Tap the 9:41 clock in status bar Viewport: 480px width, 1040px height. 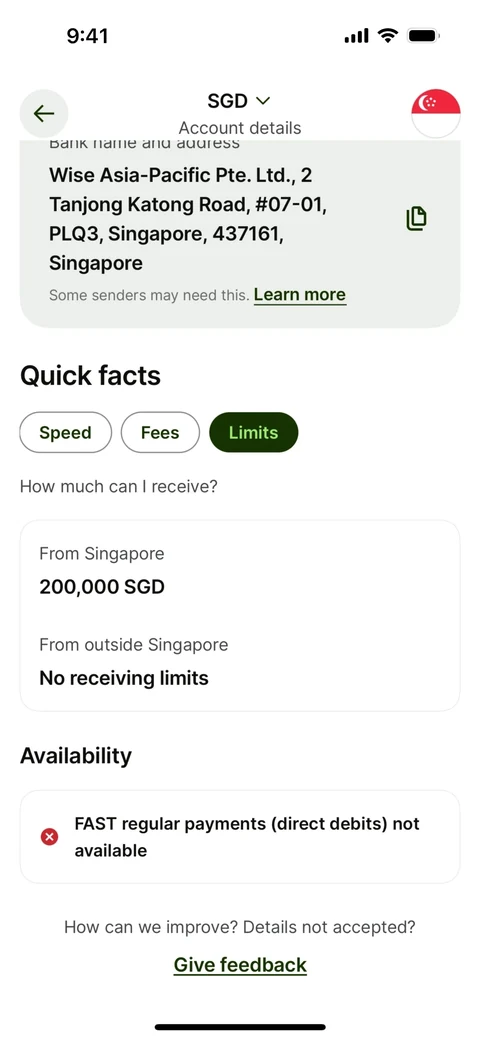pyautogui.click(x=88, y=36)
